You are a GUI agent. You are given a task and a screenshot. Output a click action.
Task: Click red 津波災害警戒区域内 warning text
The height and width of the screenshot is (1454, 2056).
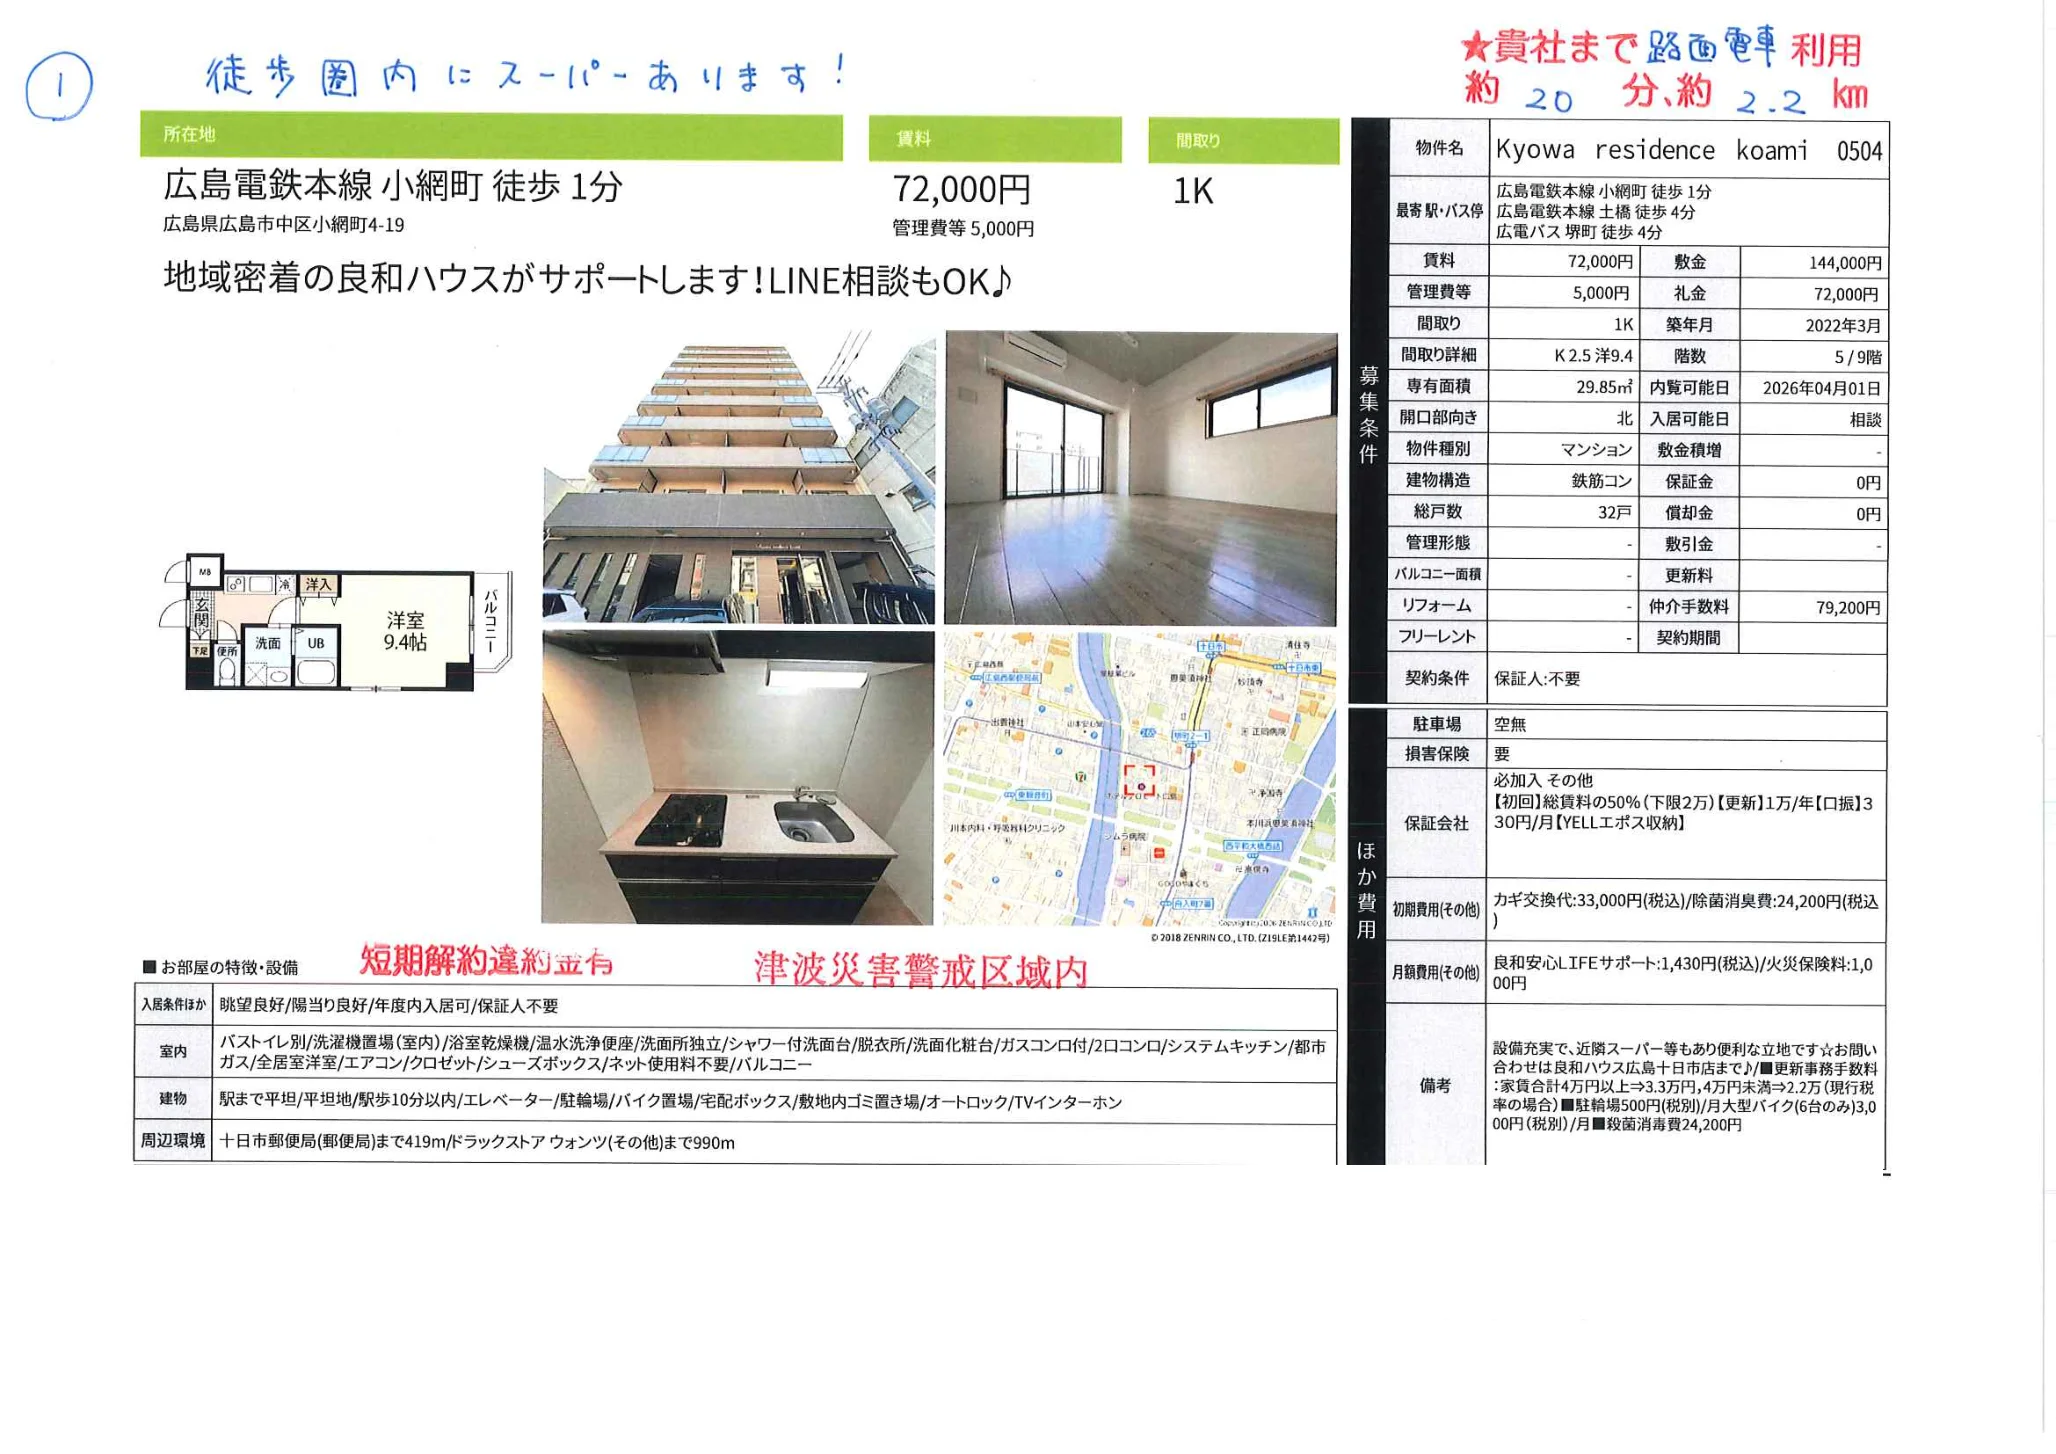pos(920,970)
